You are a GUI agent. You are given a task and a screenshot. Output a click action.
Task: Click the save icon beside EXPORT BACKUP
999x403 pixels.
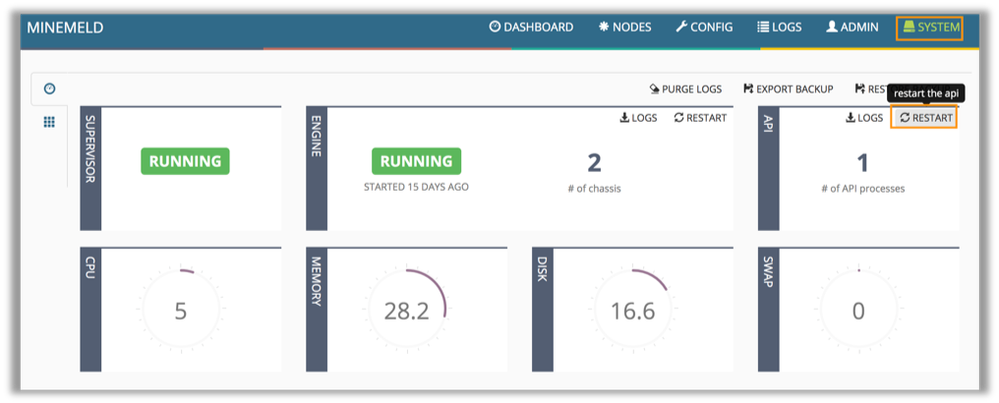749,89
